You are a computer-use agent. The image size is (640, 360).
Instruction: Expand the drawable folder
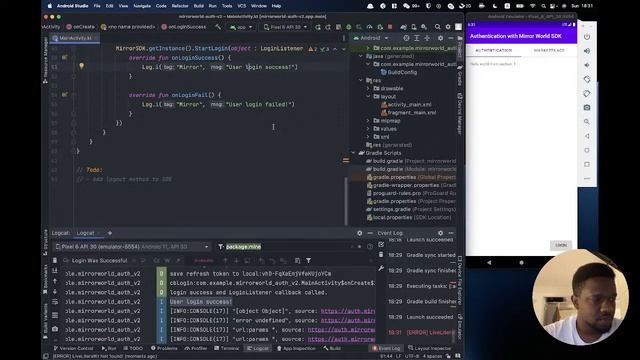(x=368, y=89)
